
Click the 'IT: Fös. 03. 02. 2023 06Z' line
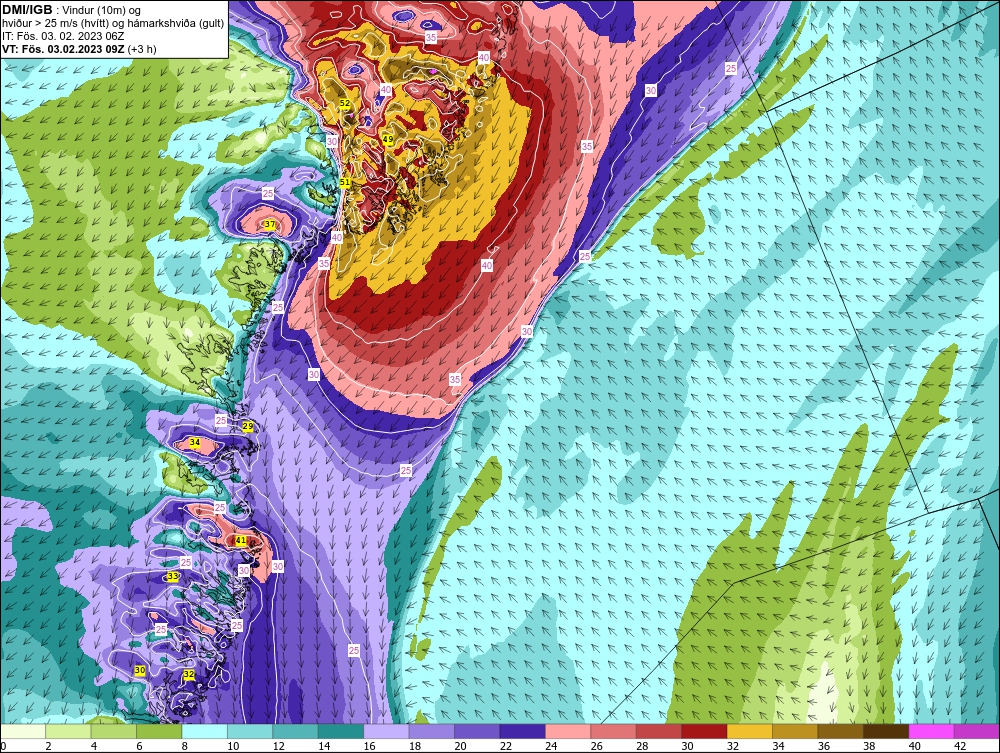[x=63, y=36]
